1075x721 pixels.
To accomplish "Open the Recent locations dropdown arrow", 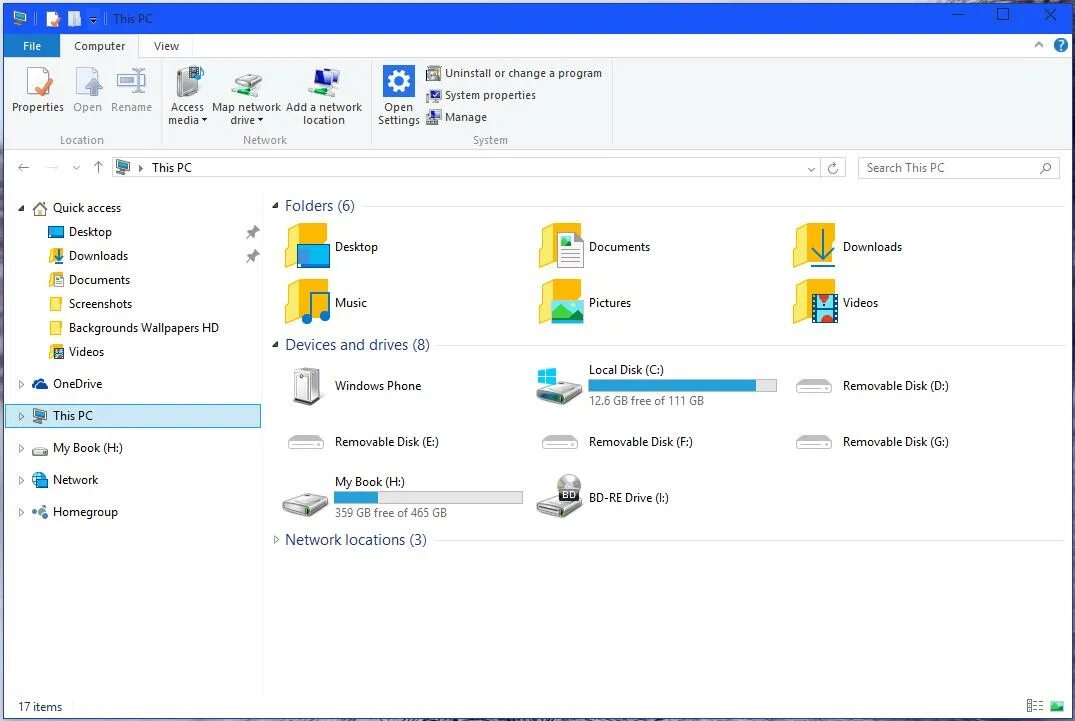I will click(x=76, y=168).
